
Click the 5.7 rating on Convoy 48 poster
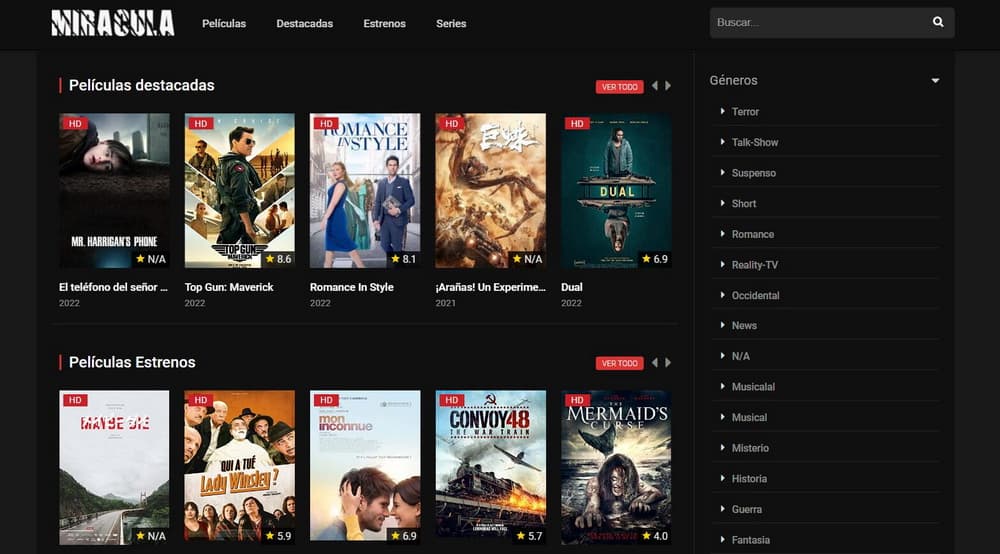point(529,536)
